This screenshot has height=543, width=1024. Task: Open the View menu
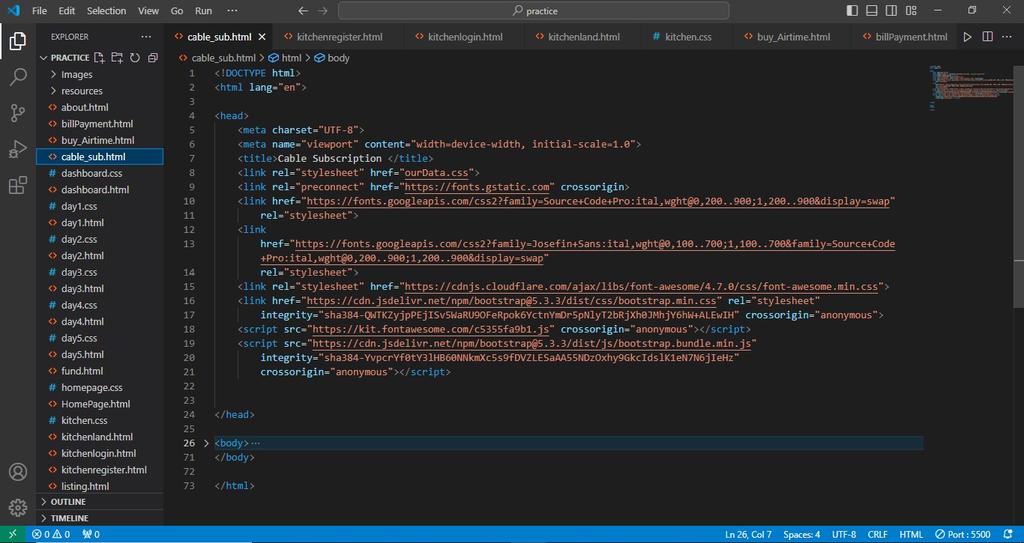(x=148, y=10)
